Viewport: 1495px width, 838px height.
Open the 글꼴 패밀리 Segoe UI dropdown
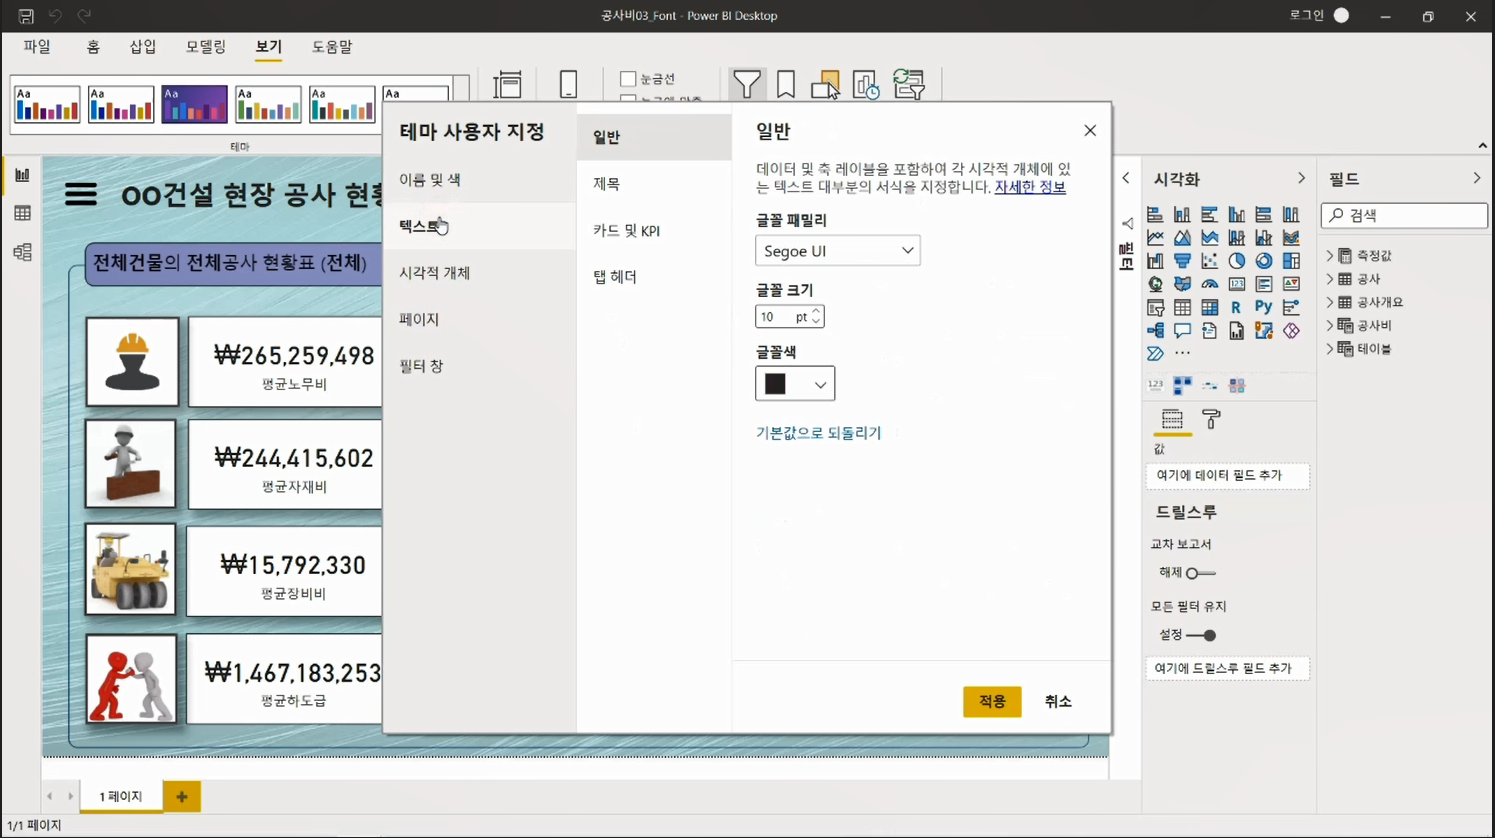click(x=837, y=250)
